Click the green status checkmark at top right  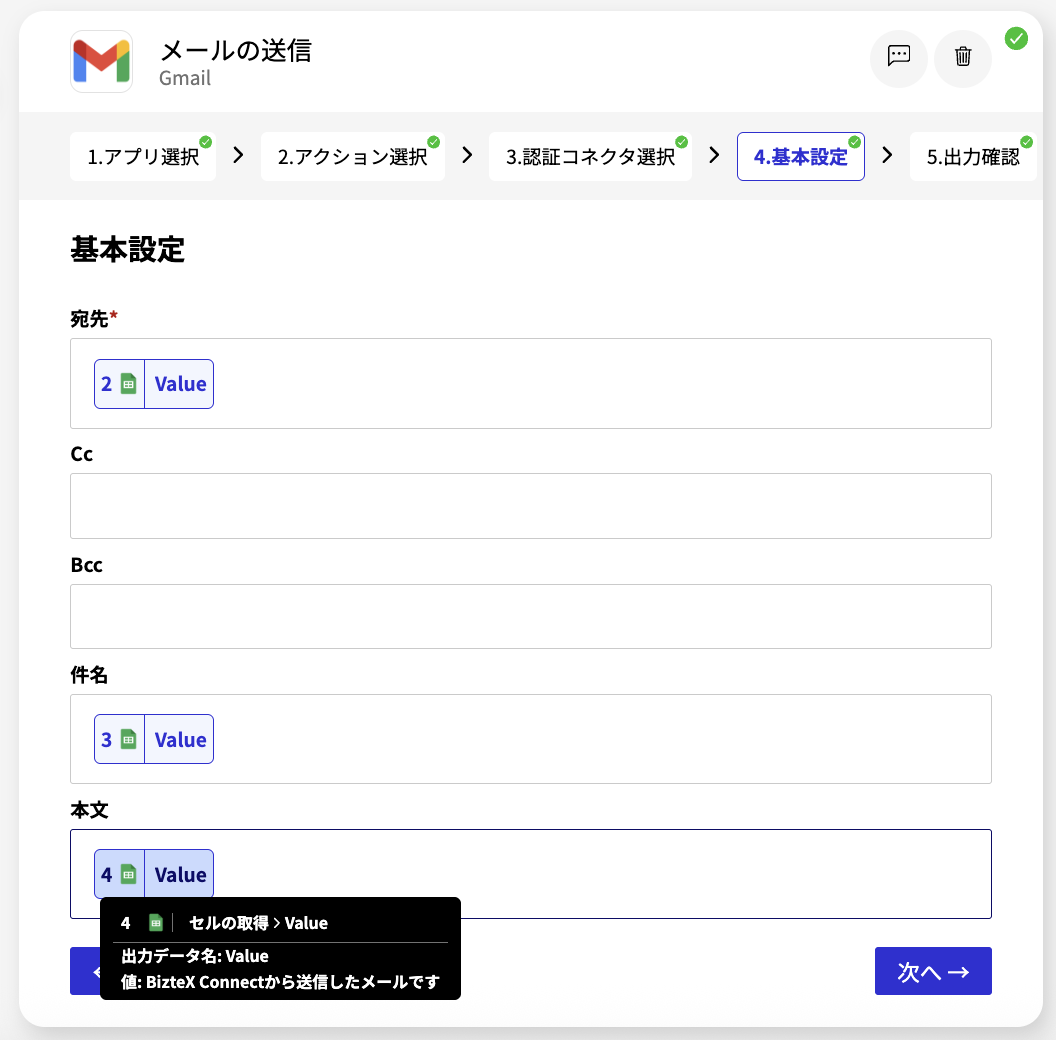point(1016,38)
